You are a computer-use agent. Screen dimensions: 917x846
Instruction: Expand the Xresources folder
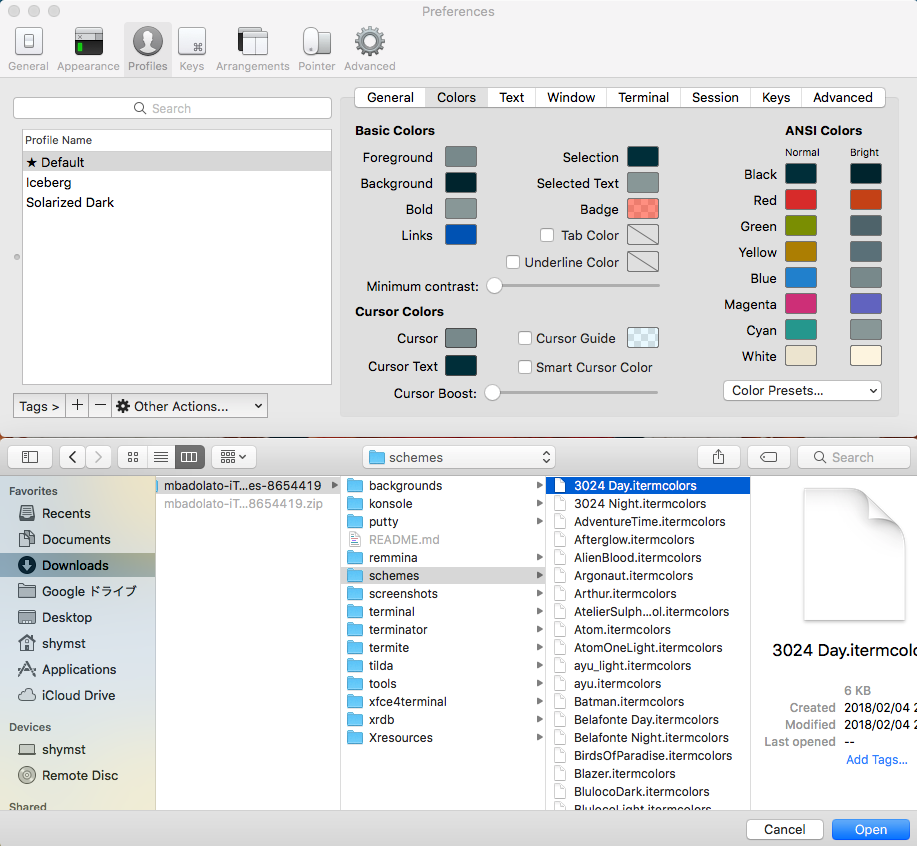[539, 737]
